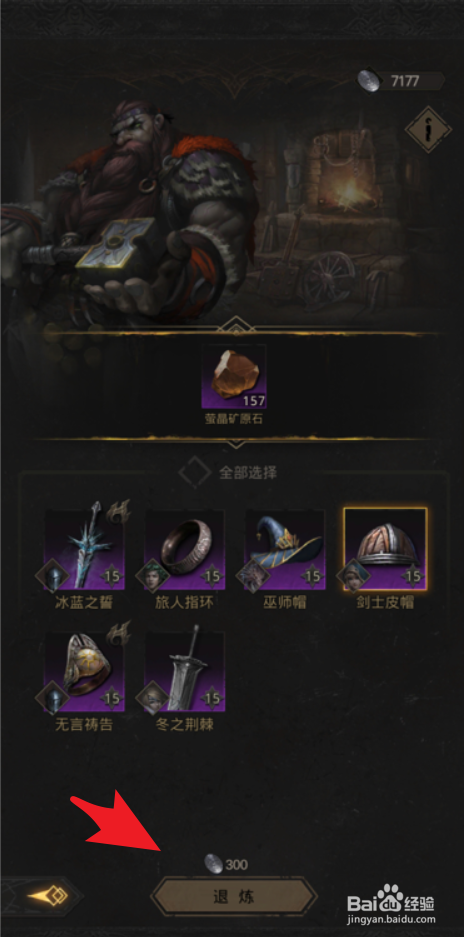464x937 pixels.
Task: Click the 退炼 refine button
Action: 234,897
